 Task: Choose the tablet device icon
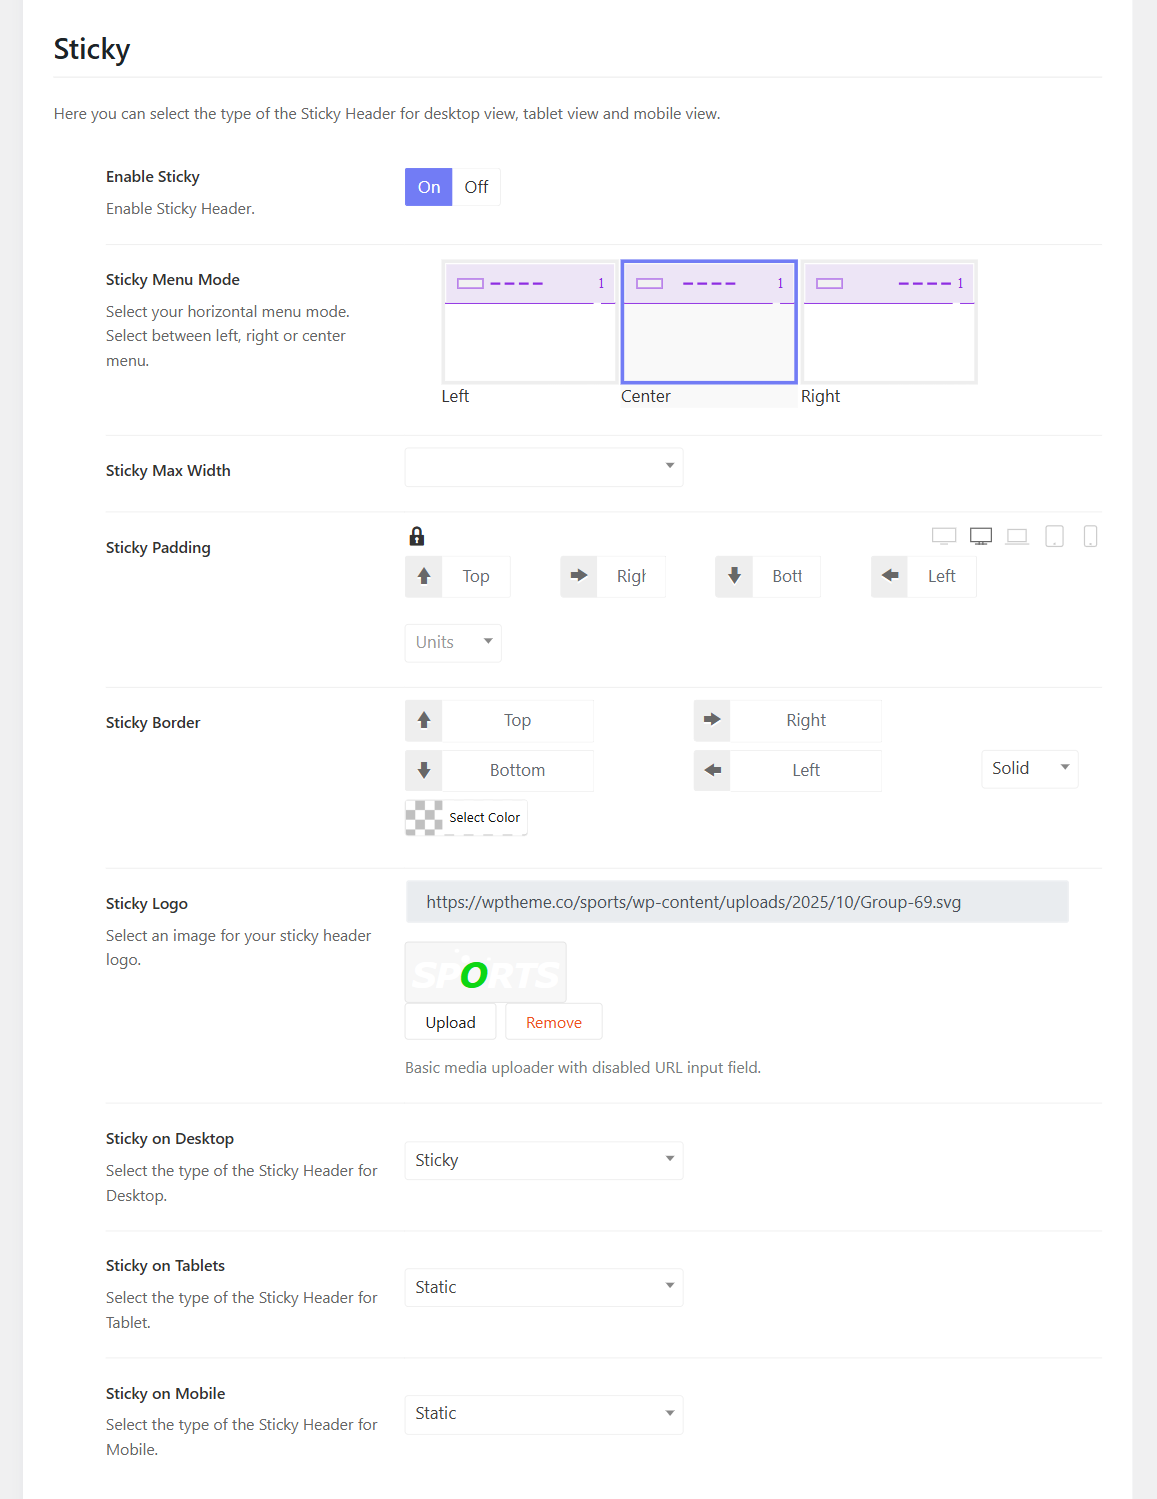pyautogui.click(x=1053, y=535)
